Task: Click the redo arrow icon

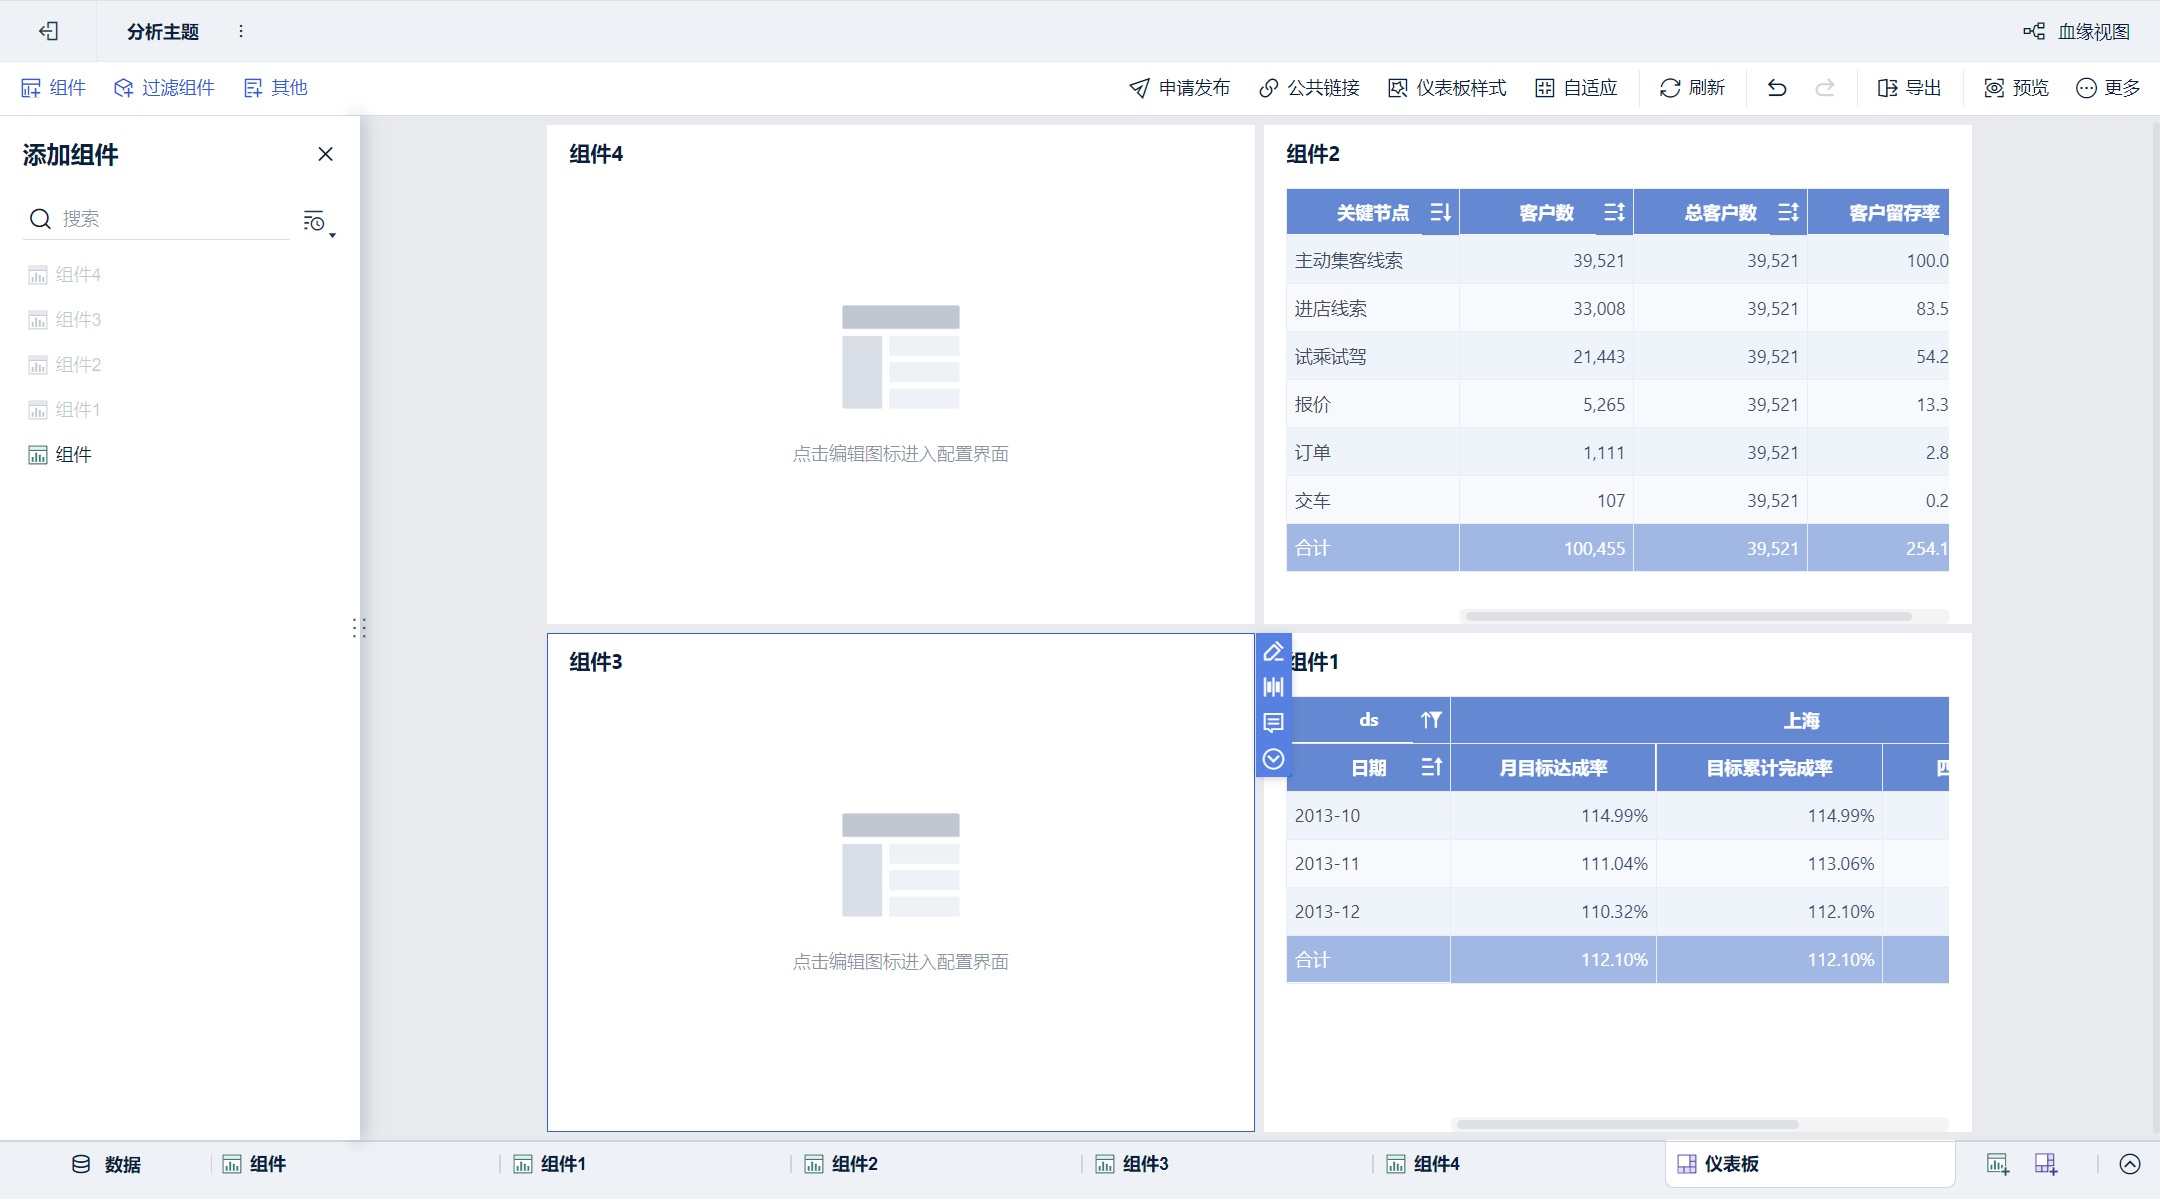Action: [x=1825, y=88]
